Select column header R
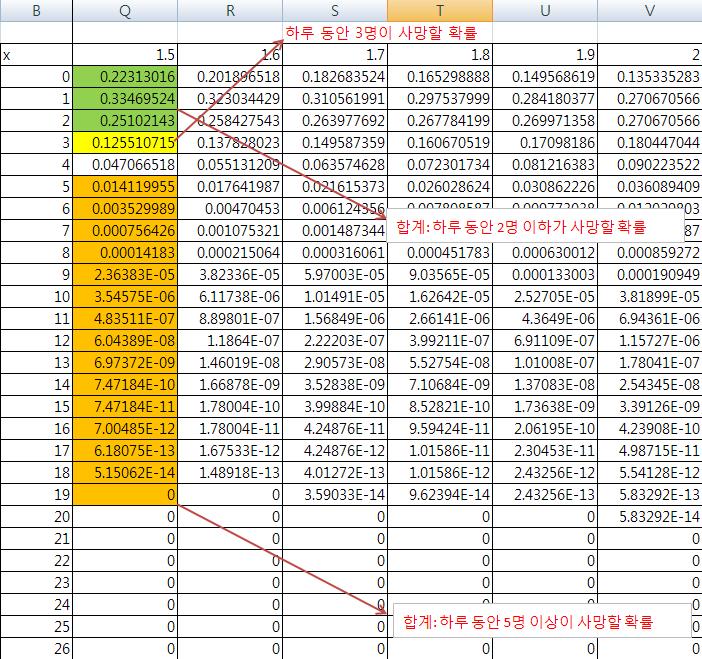This screenshot has width=702, height=659. (230, 10)
